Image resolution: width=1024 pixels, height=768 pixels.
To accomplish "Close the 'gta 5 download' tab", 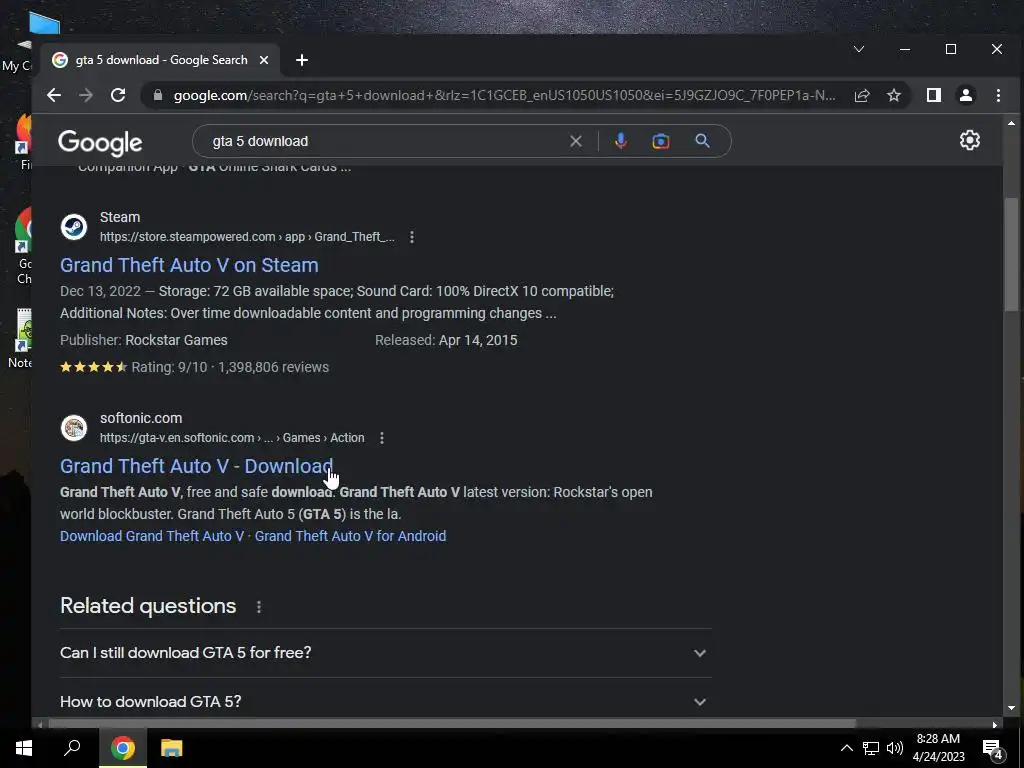I will click(x=264, y=60).
